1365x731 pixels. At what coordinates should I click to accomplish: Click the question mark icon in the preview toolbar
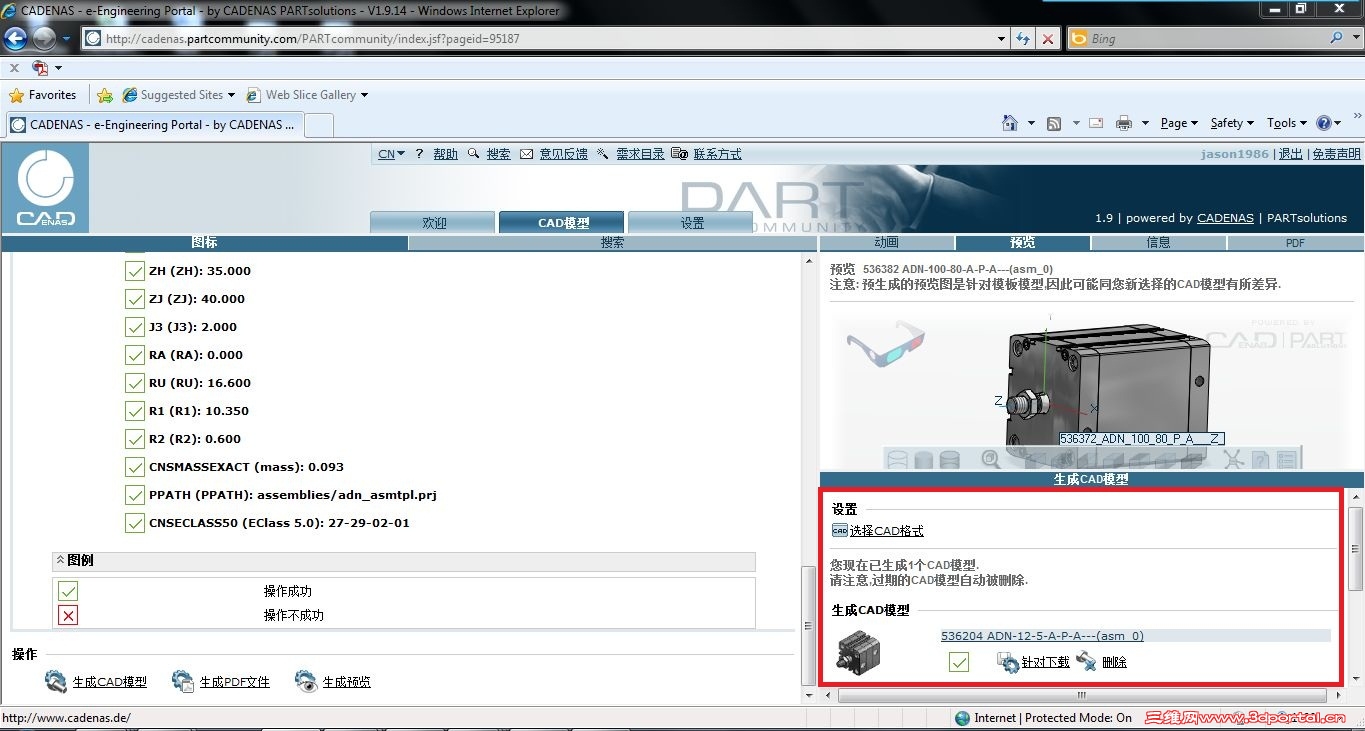[1260, 459]
